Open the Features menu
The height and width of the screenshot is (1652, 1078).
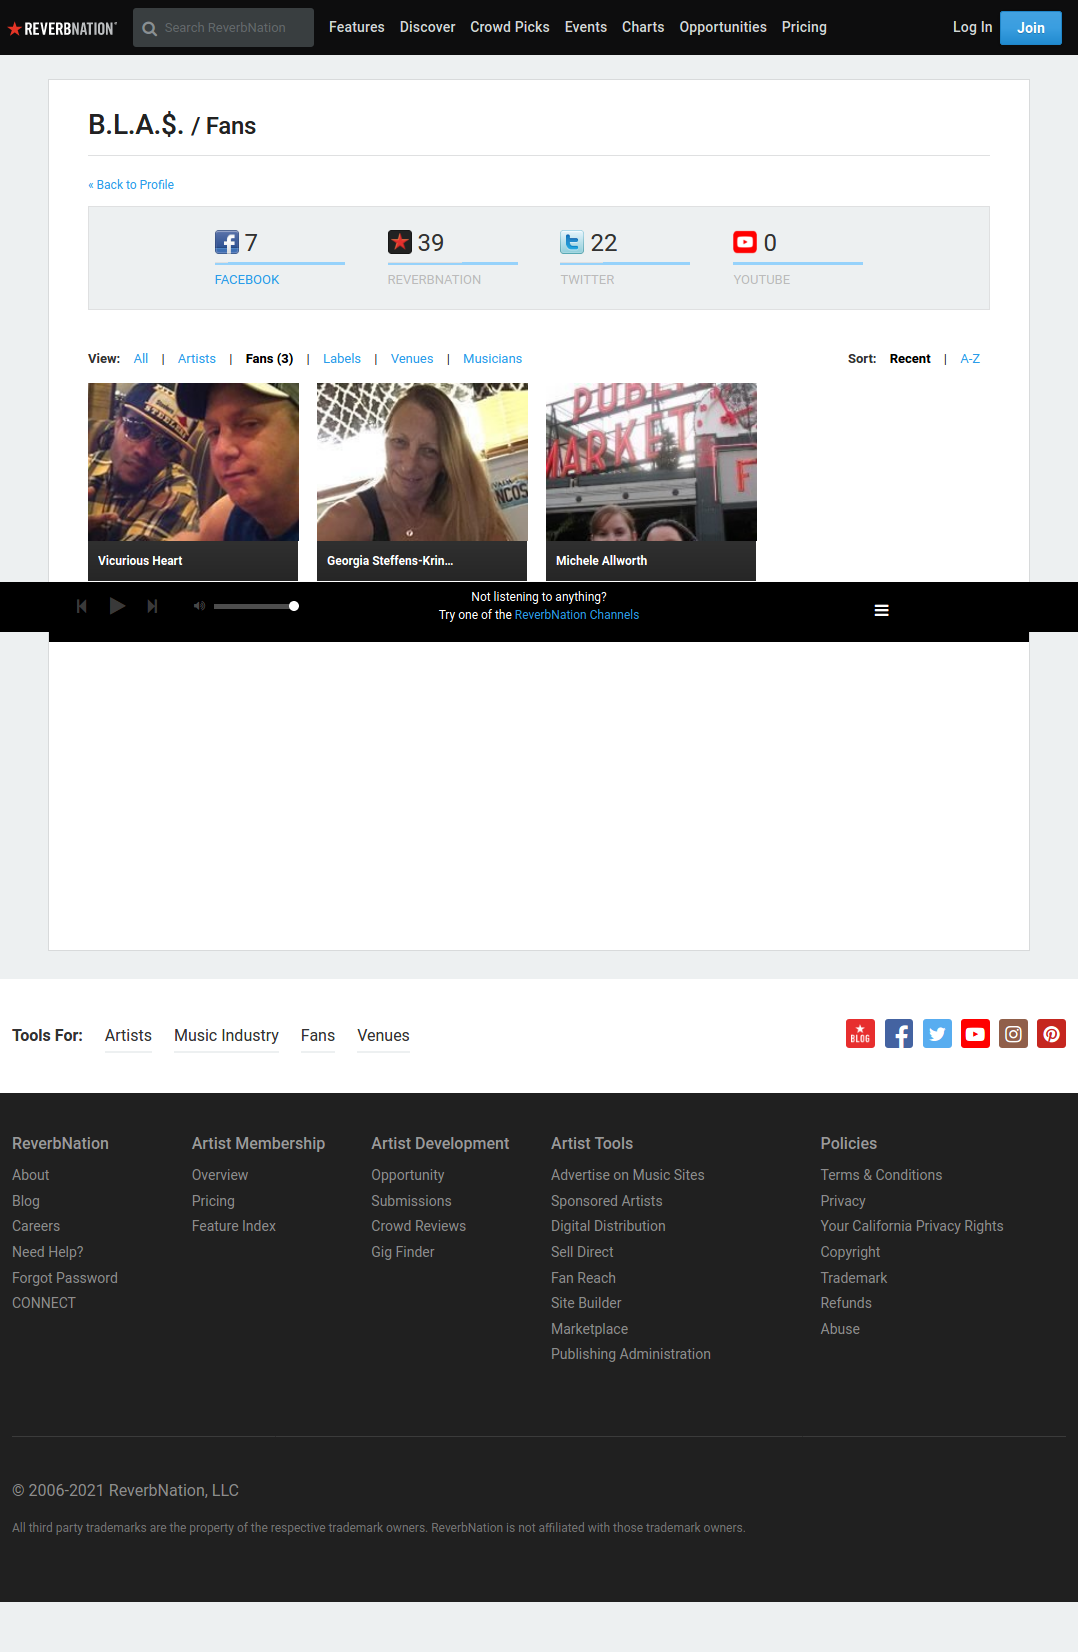[357, 27]
